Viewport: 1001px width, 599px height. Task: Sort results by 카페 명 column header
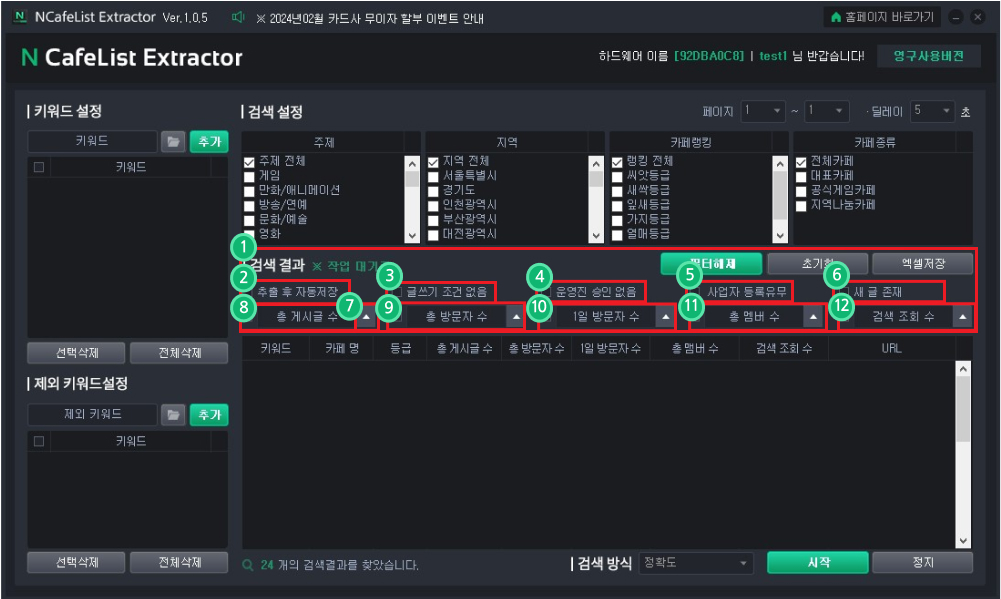click(x=342, y=349)
